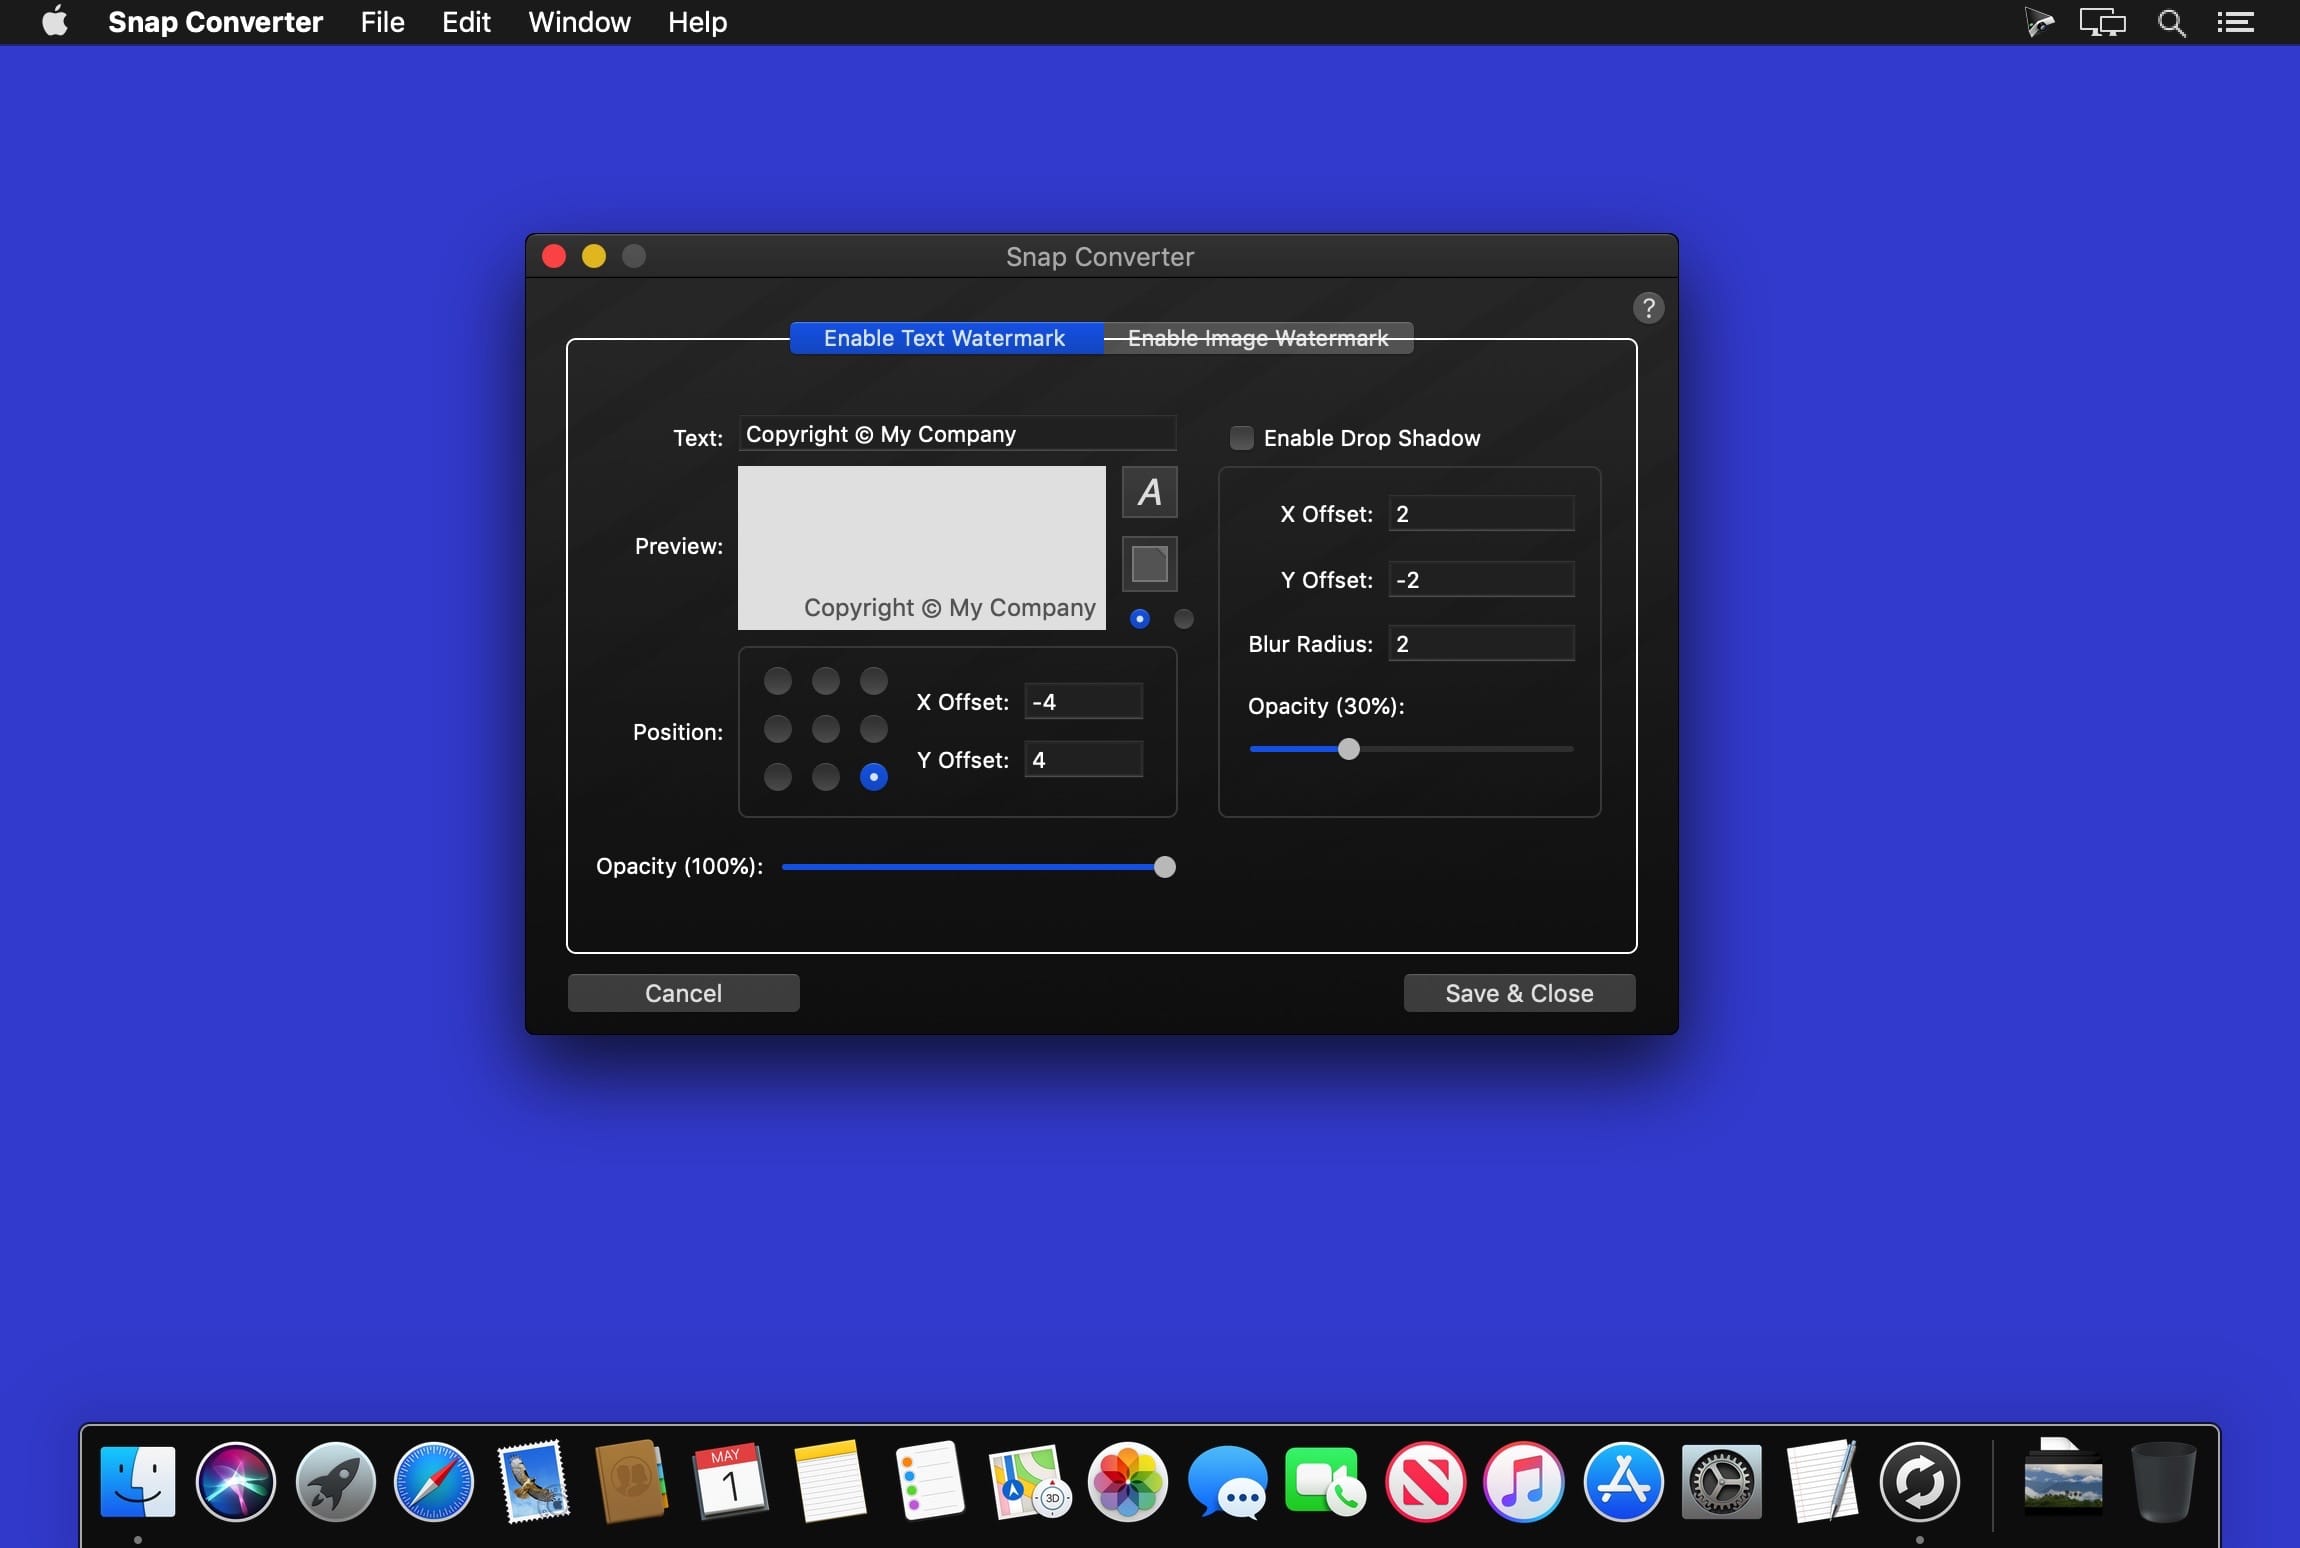Switch to Enable Text Watermark tab

(945, 338)
